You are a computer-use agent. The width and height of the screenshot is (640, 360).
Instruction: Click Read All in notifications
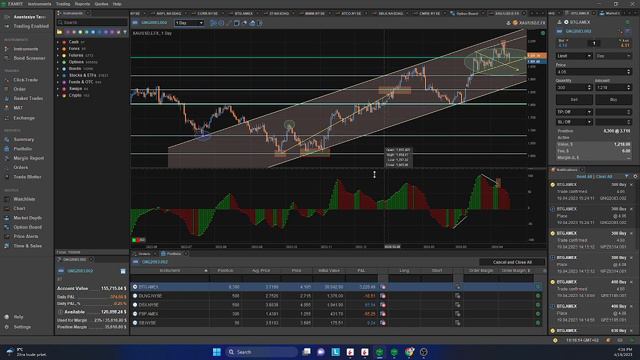(584, 177)
